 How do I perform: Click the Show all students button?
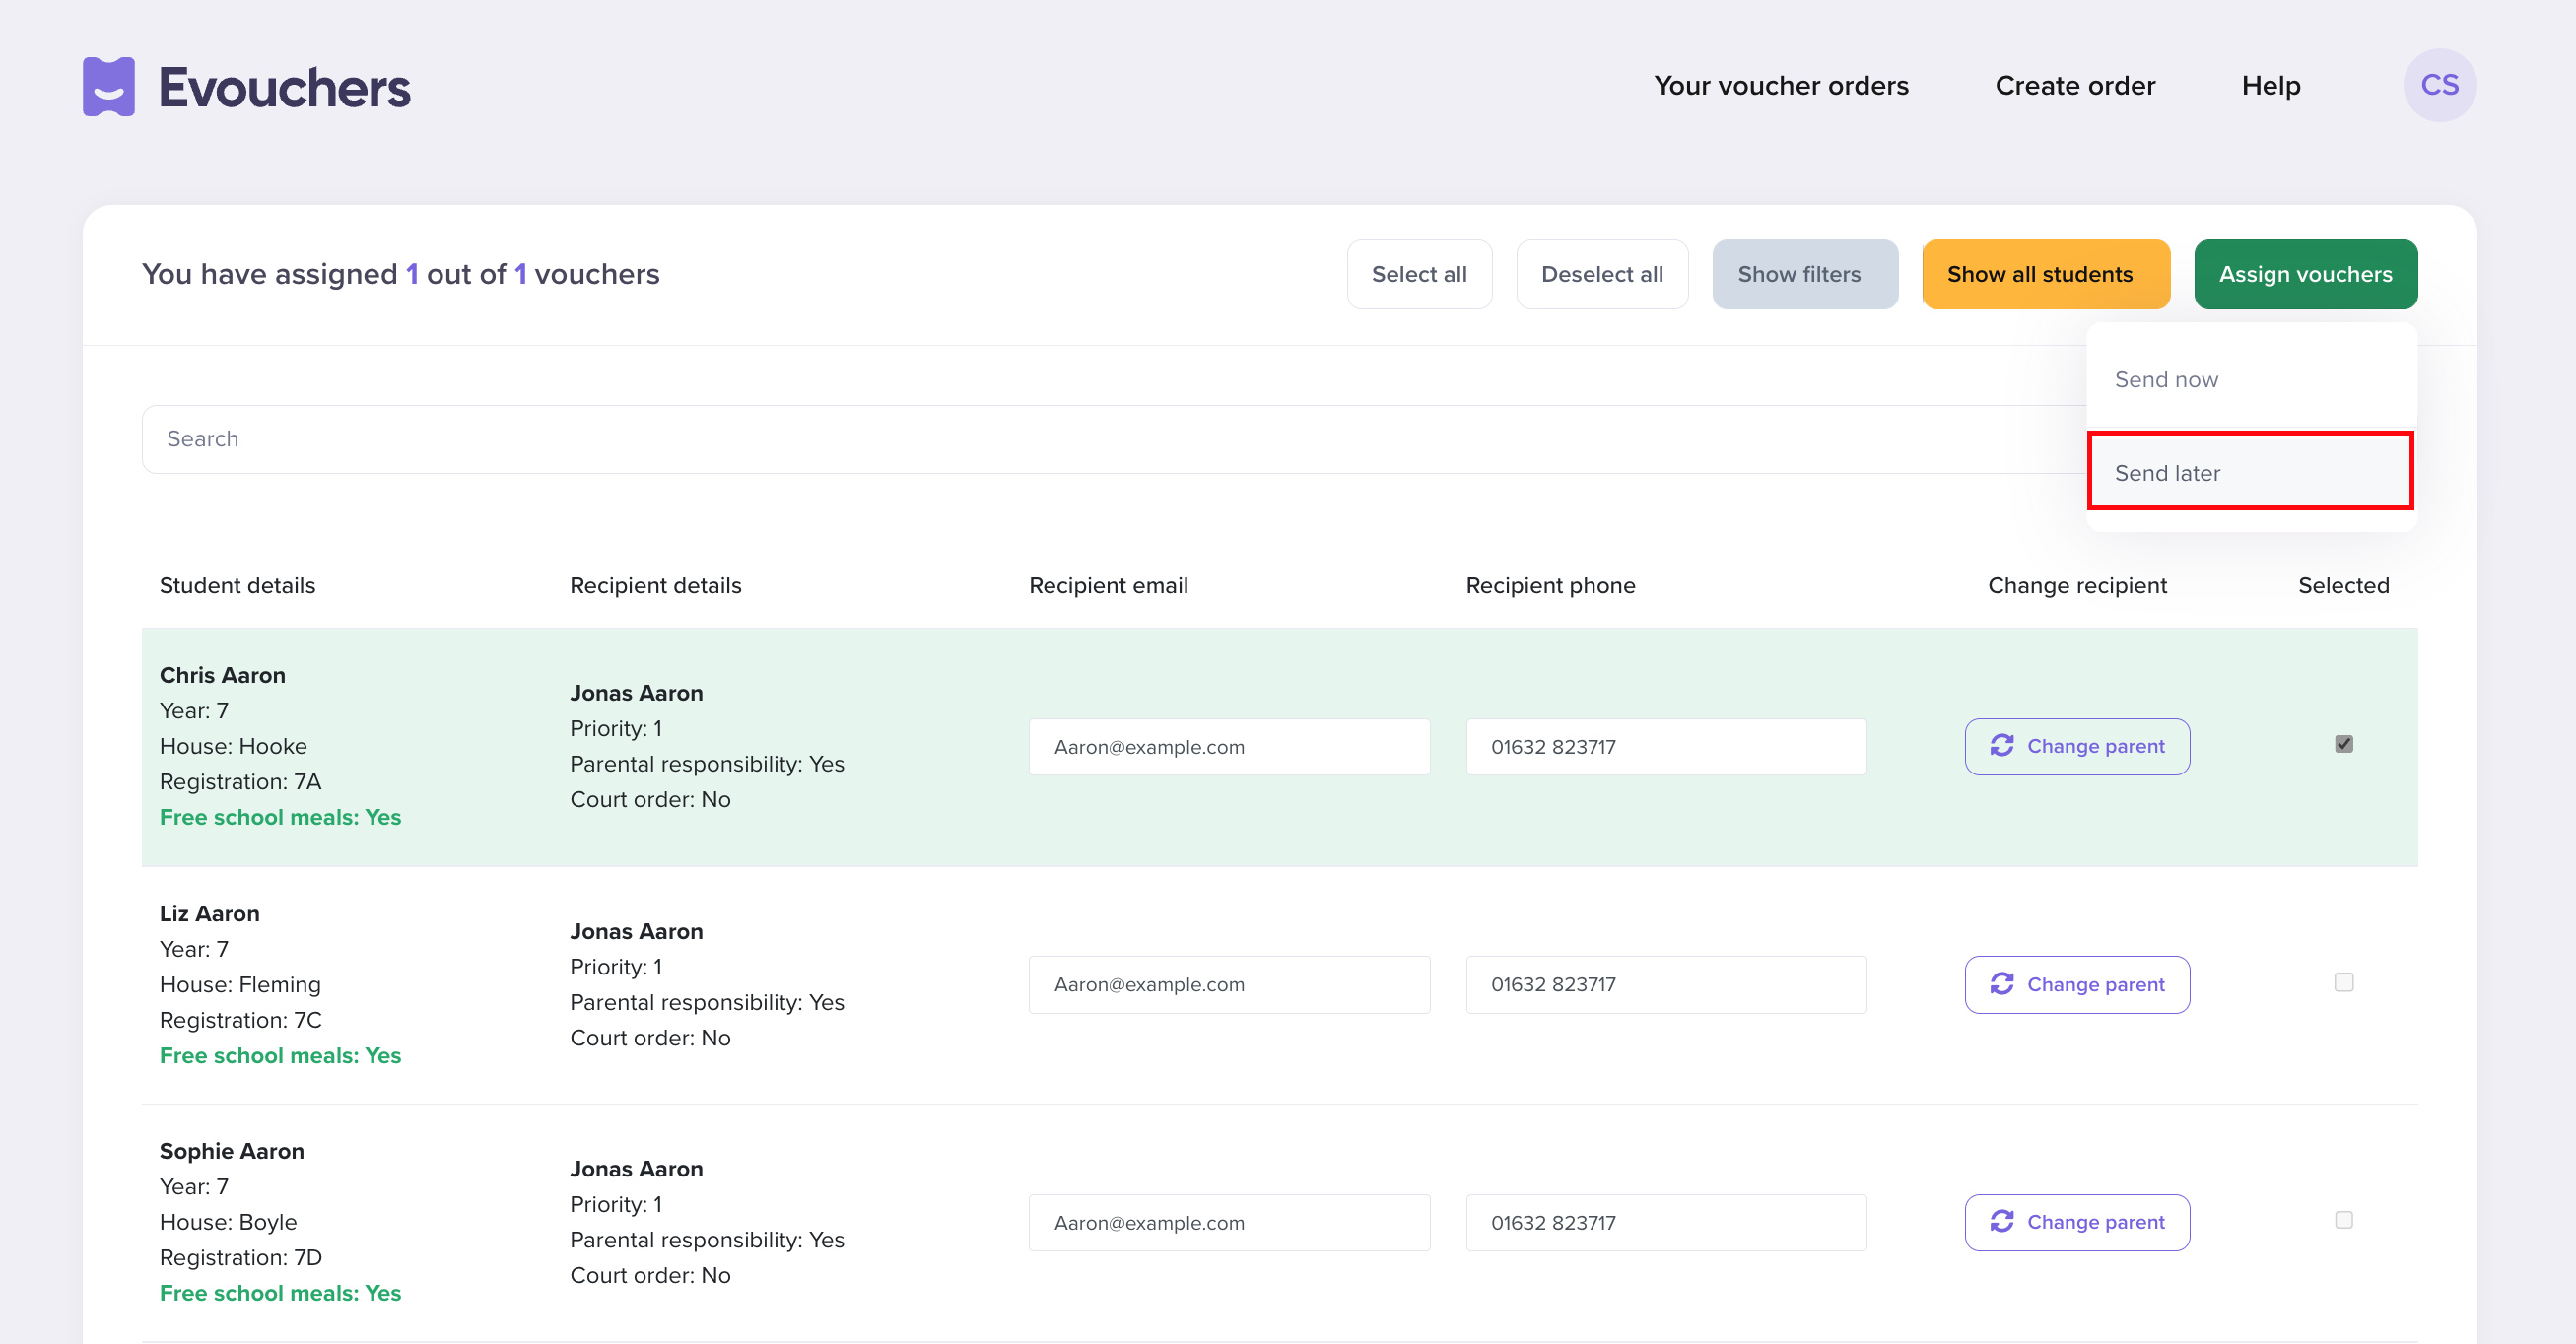point(2046,274)
